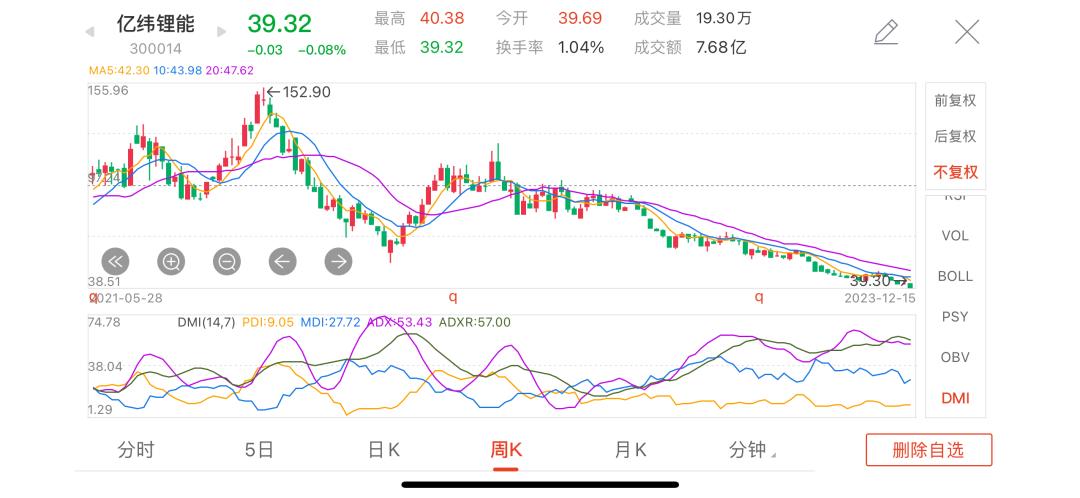Tap the ADXR:57.00 value
The height and width of the screenshot is (498, 1080).
[x=475, y=322]
